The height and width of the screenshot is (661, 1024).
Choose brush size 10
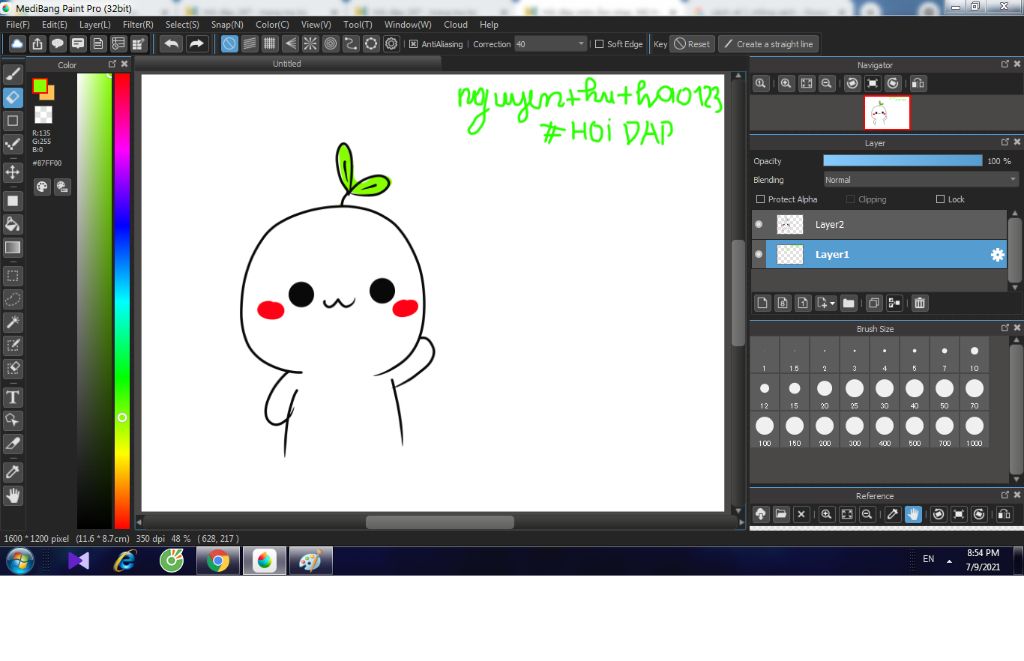pyautogui.click(x=974, y=356)
